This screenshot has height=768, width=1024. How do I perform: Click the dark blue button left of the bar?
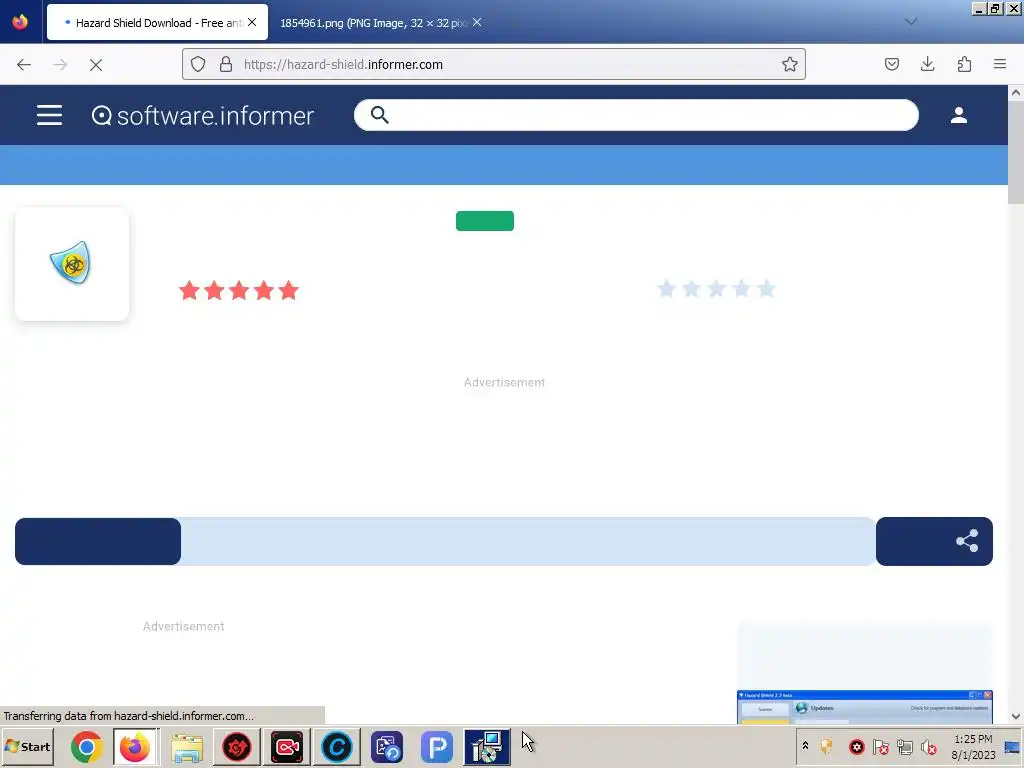click(x=98, y=541)
